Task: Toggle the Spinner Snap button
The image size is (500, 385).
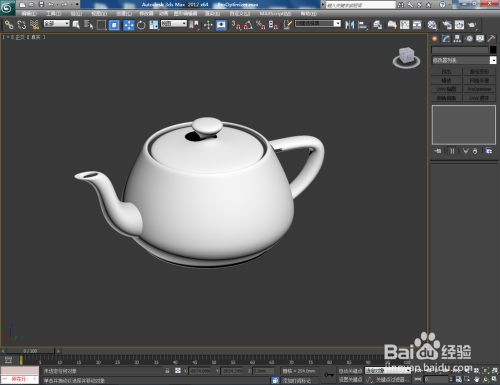Action: pyautogui.click(x=273, y=25)
